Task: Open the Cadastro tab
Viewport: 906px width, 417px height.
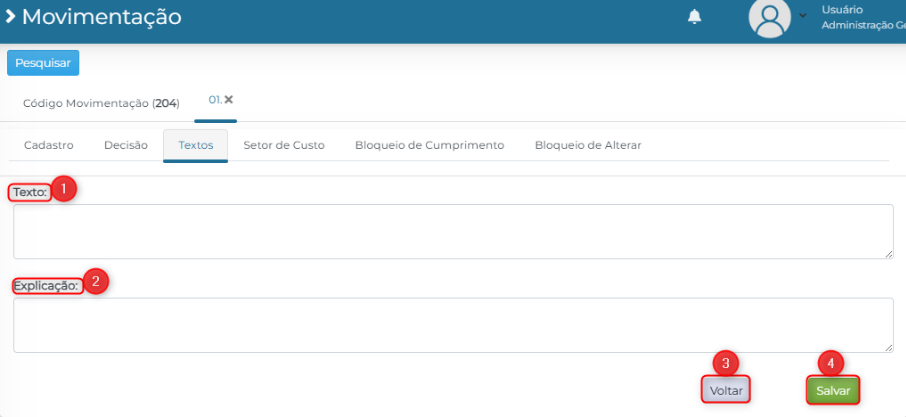Action: [49, 146]
